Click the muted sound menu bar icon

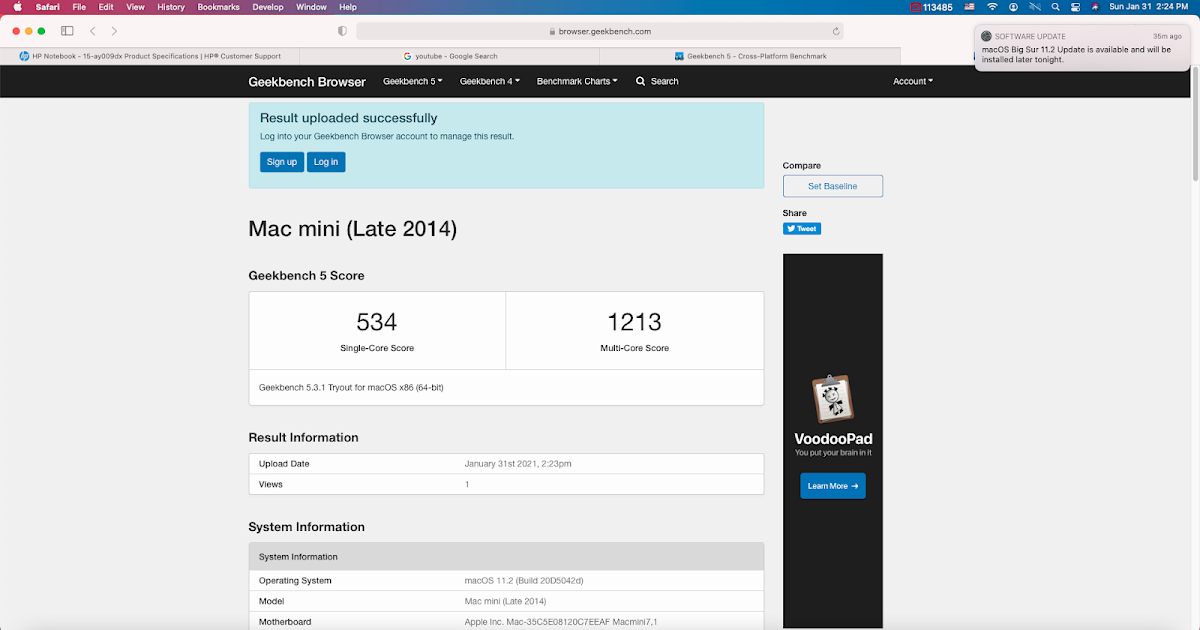coord(1035,7)
